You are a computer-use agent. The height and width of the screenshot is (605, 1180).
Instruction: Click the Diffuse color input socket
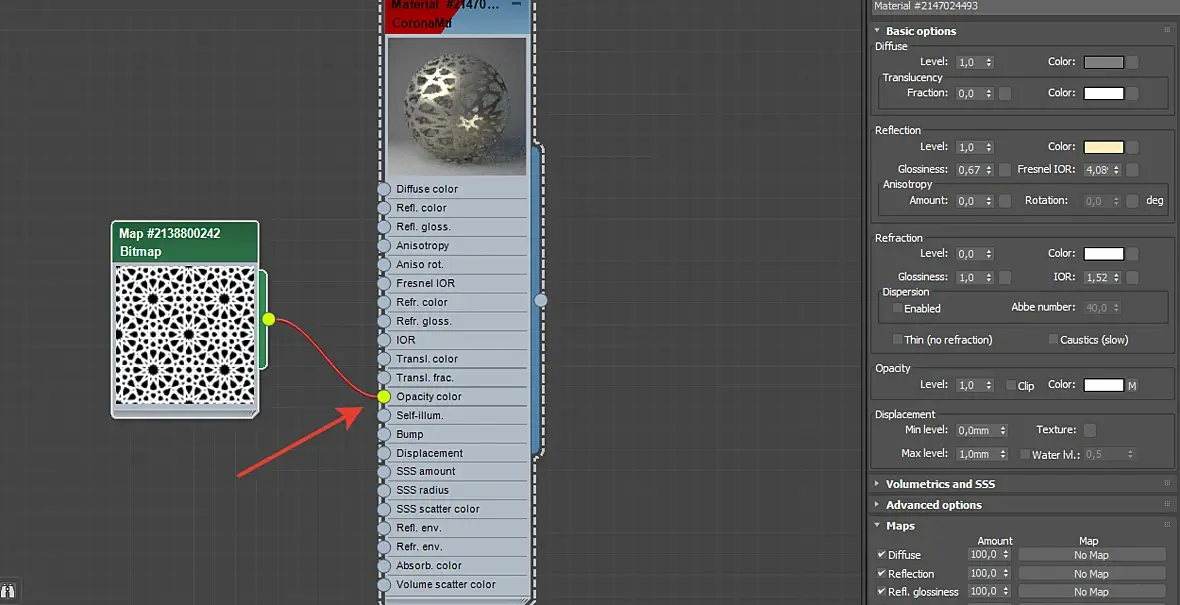click(384, 189)
